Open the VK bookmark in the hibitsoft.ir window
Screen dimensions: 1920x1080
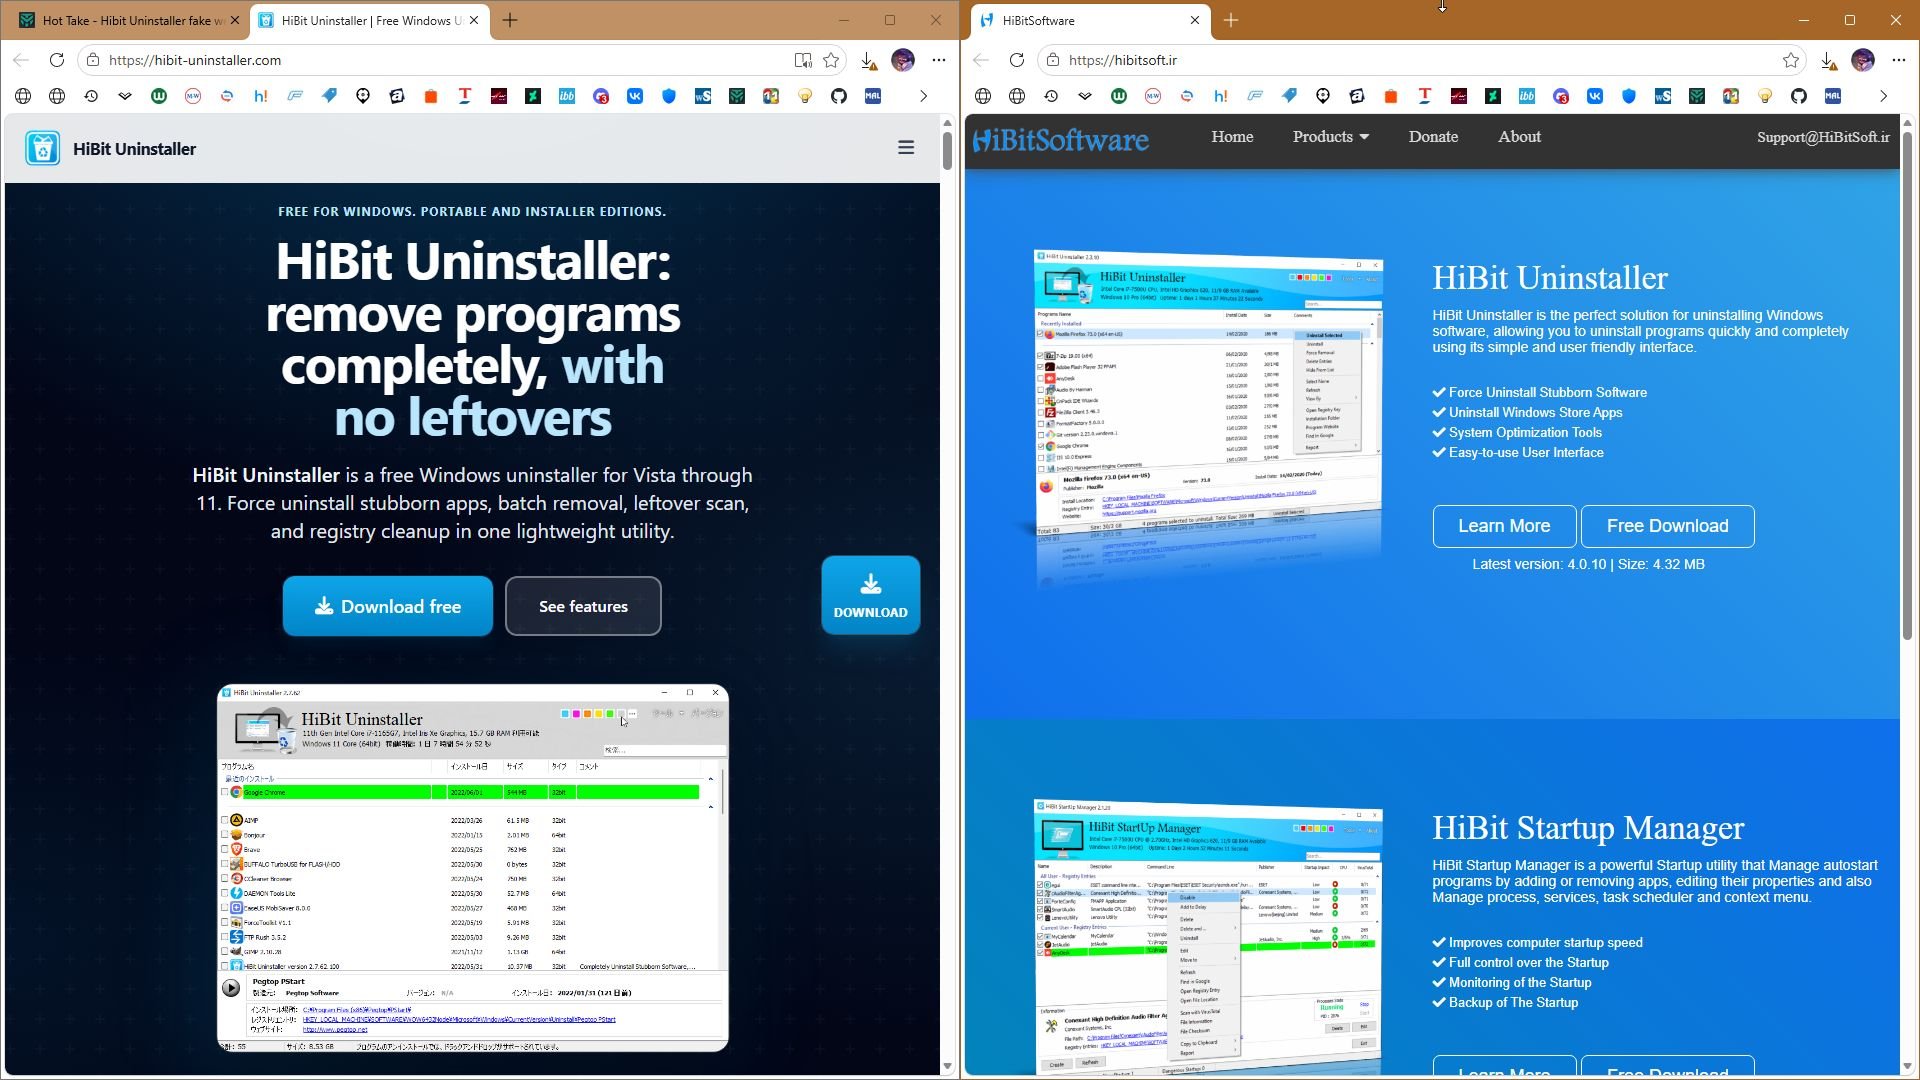(x=1595, y=96)
